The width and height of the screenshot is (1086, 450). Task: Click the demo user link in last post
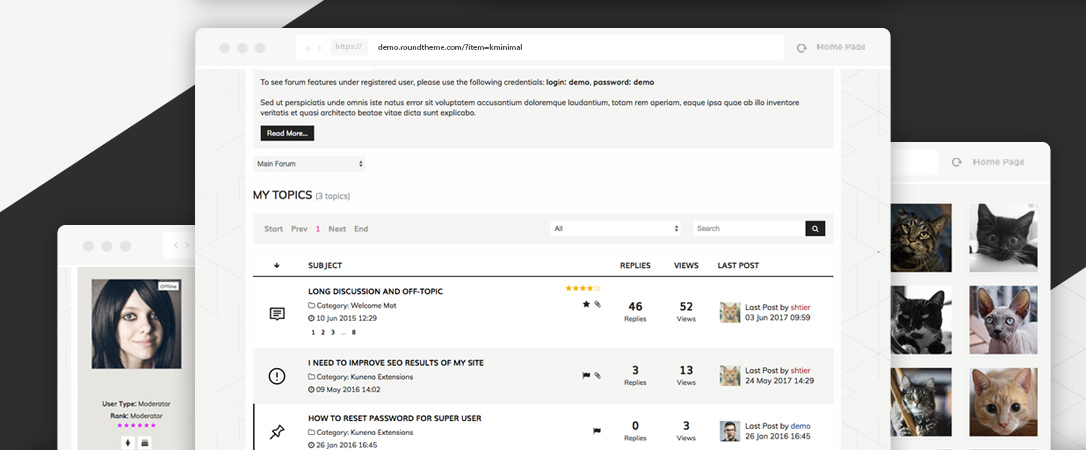(x=800, y=426)
